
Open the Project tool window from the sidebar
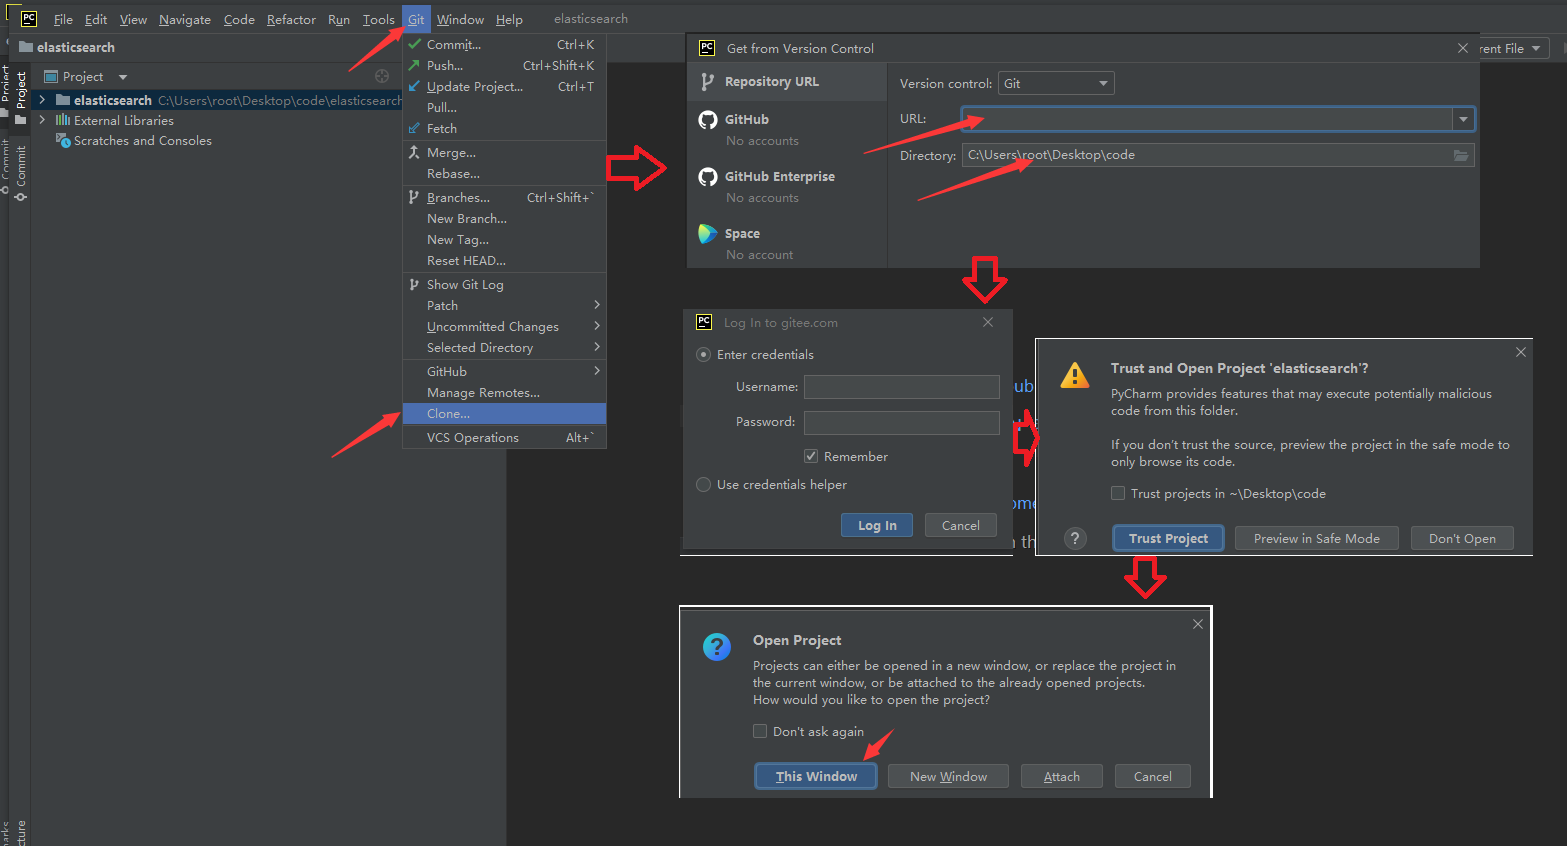(x=20, y=97)
